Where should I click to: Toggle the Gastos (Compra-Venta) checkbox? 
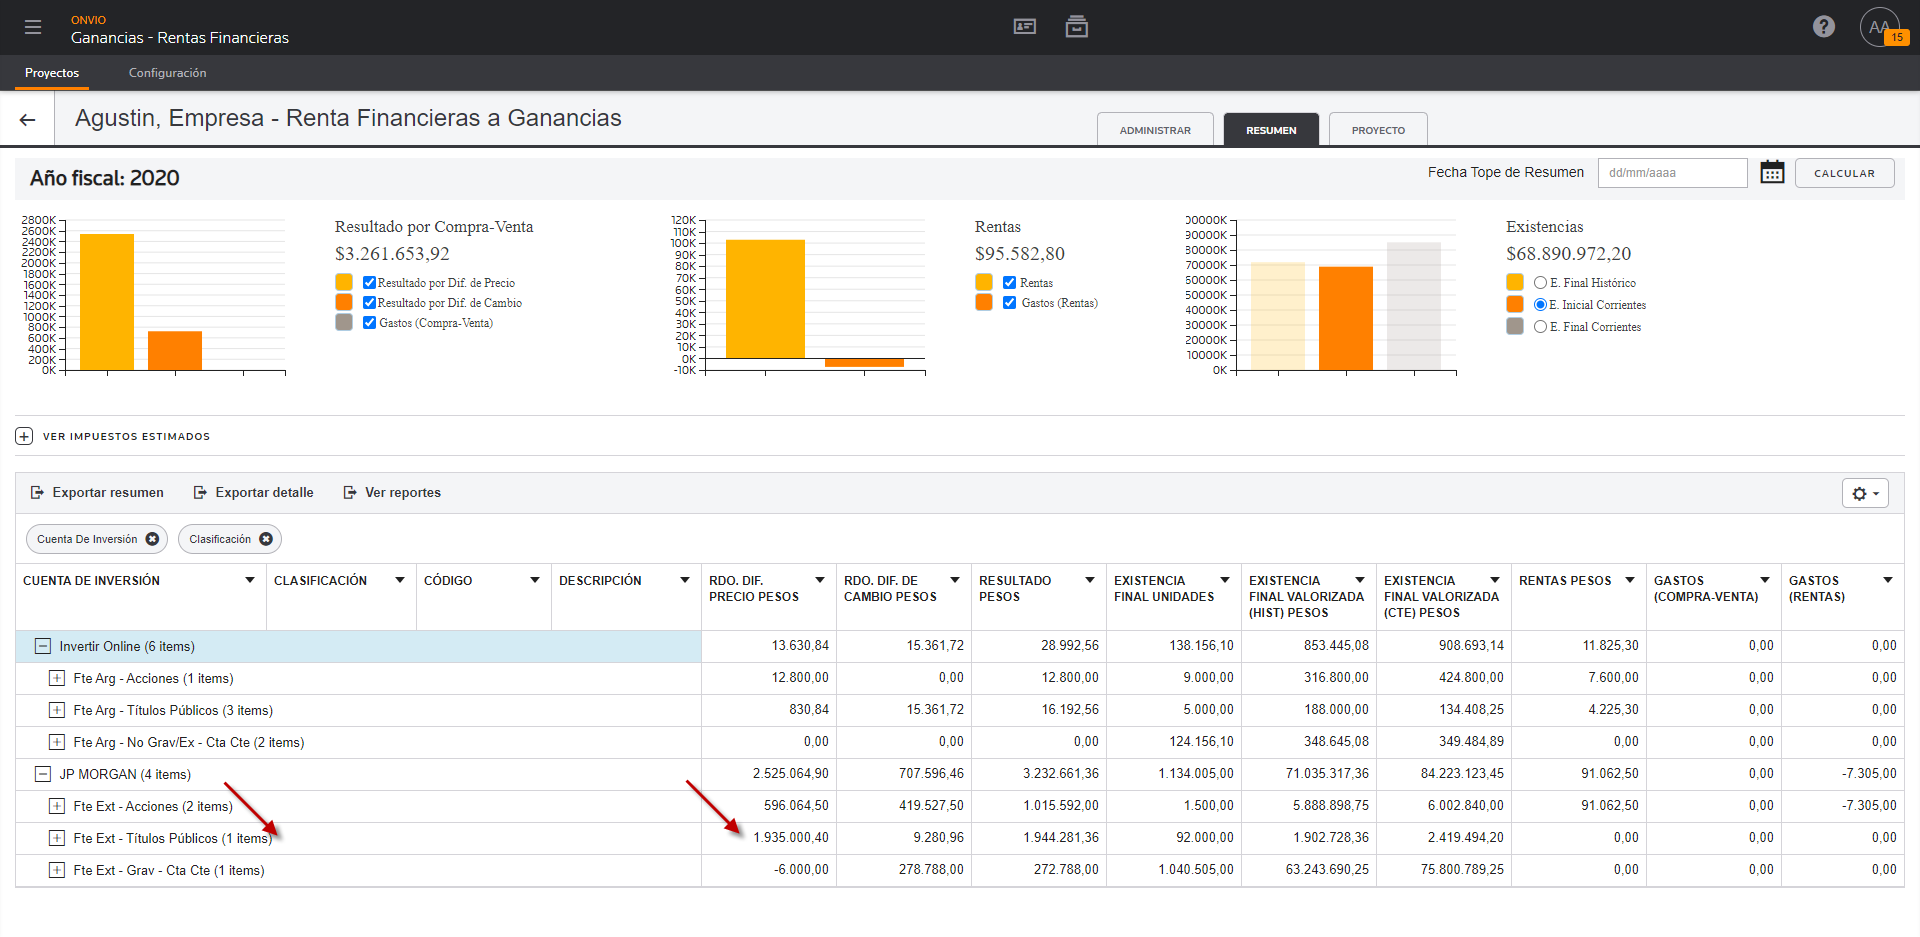pos(369,323)
